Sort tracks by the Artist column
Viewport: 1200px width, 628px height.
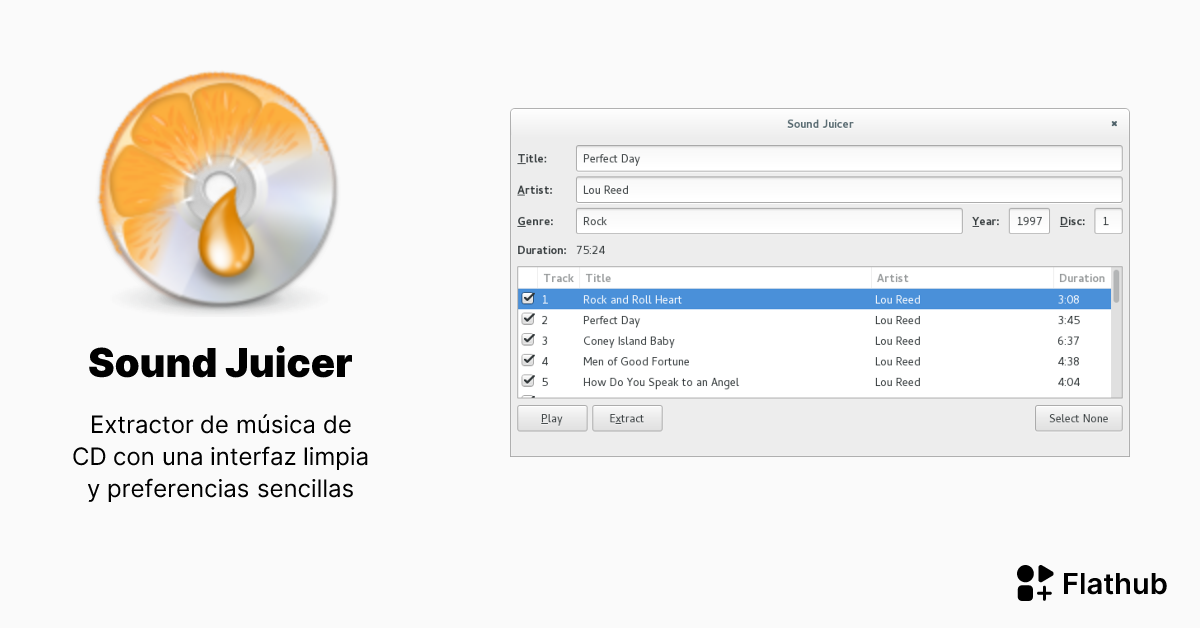point(891,278)
